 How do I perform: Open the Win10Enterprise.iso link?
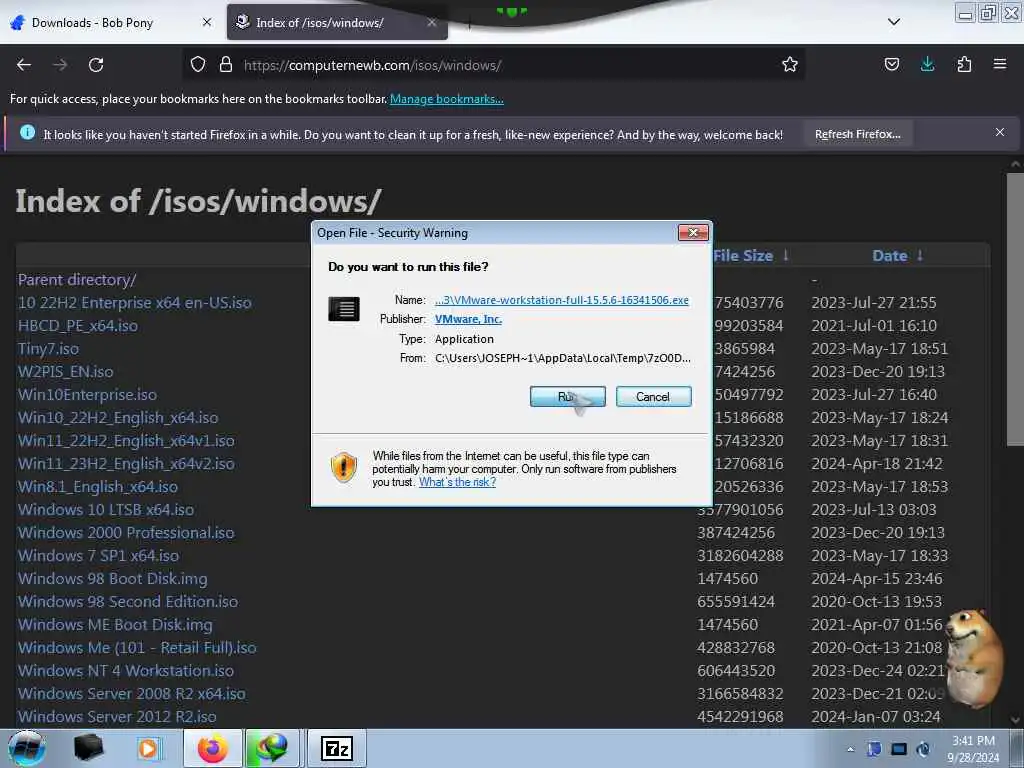pyautogui.click(x=87, y=394)
